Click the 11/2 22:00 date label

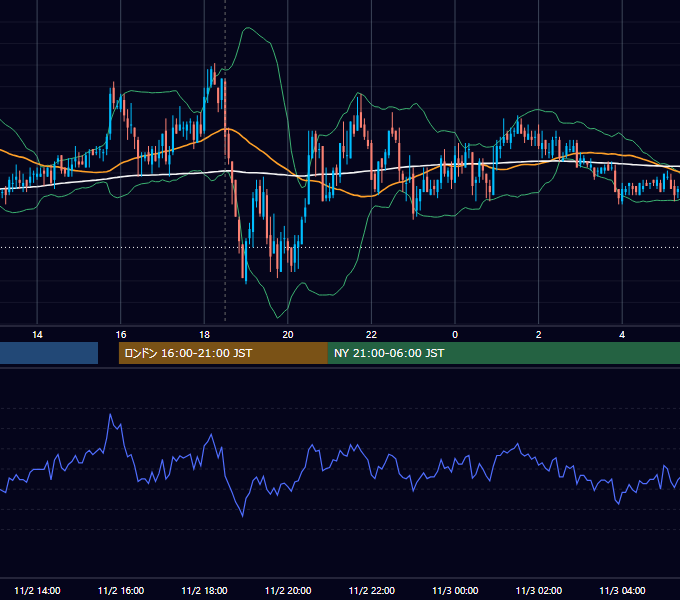372,590
